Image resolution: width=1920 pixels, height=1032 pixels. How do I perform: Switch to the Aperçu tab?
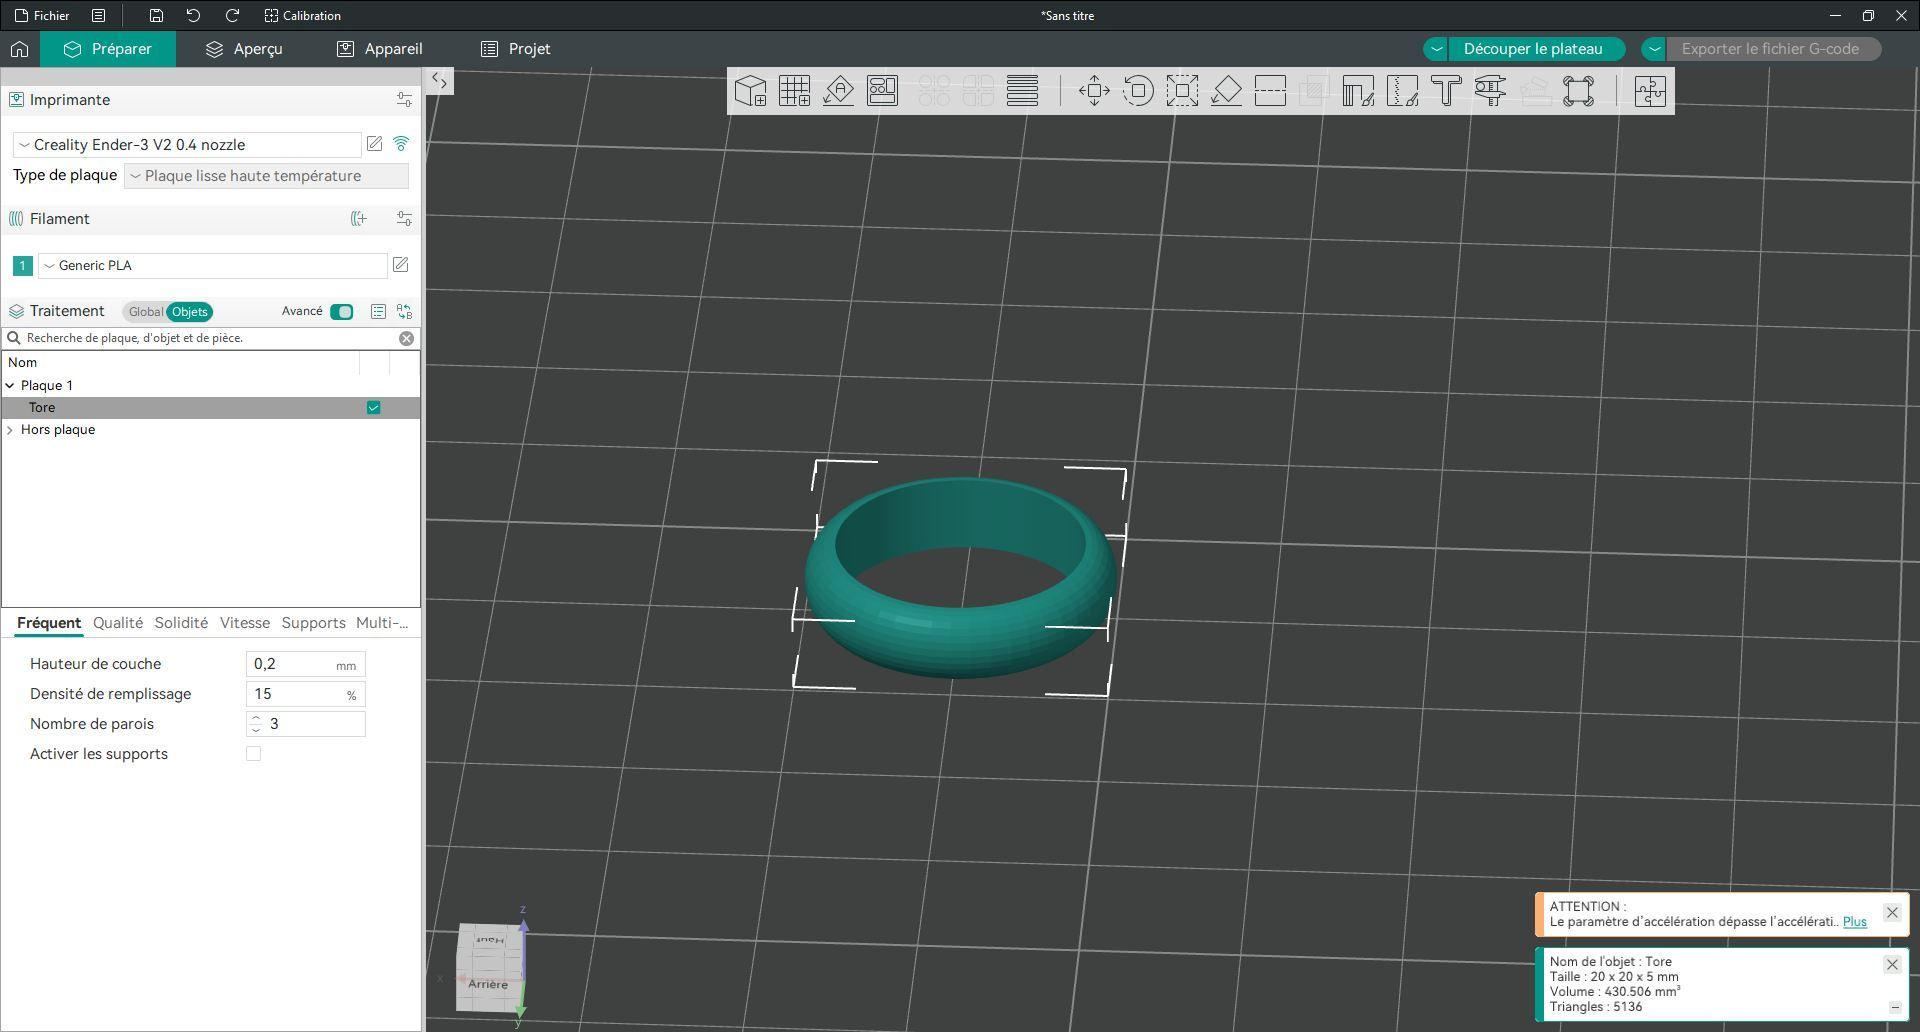pyautogui.click(x=244, y=49)
